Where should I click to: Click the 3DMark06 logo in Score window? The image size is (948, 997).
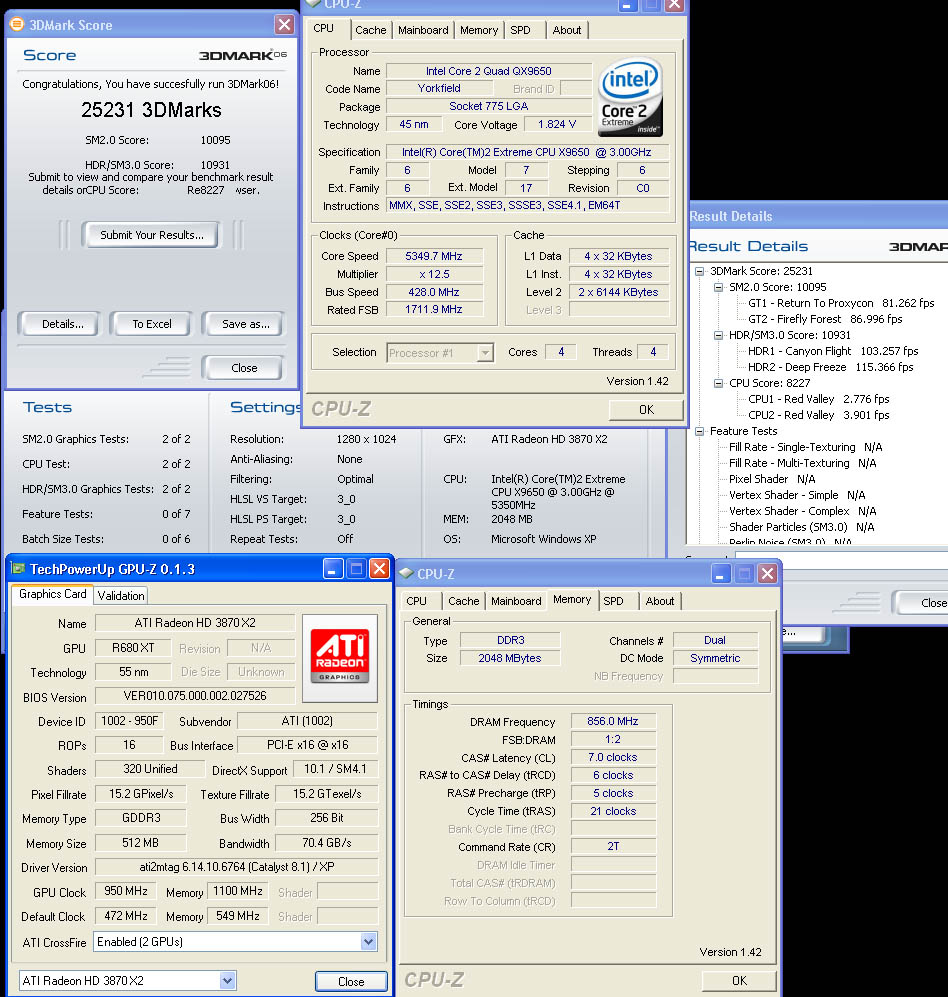click(242, 55)
